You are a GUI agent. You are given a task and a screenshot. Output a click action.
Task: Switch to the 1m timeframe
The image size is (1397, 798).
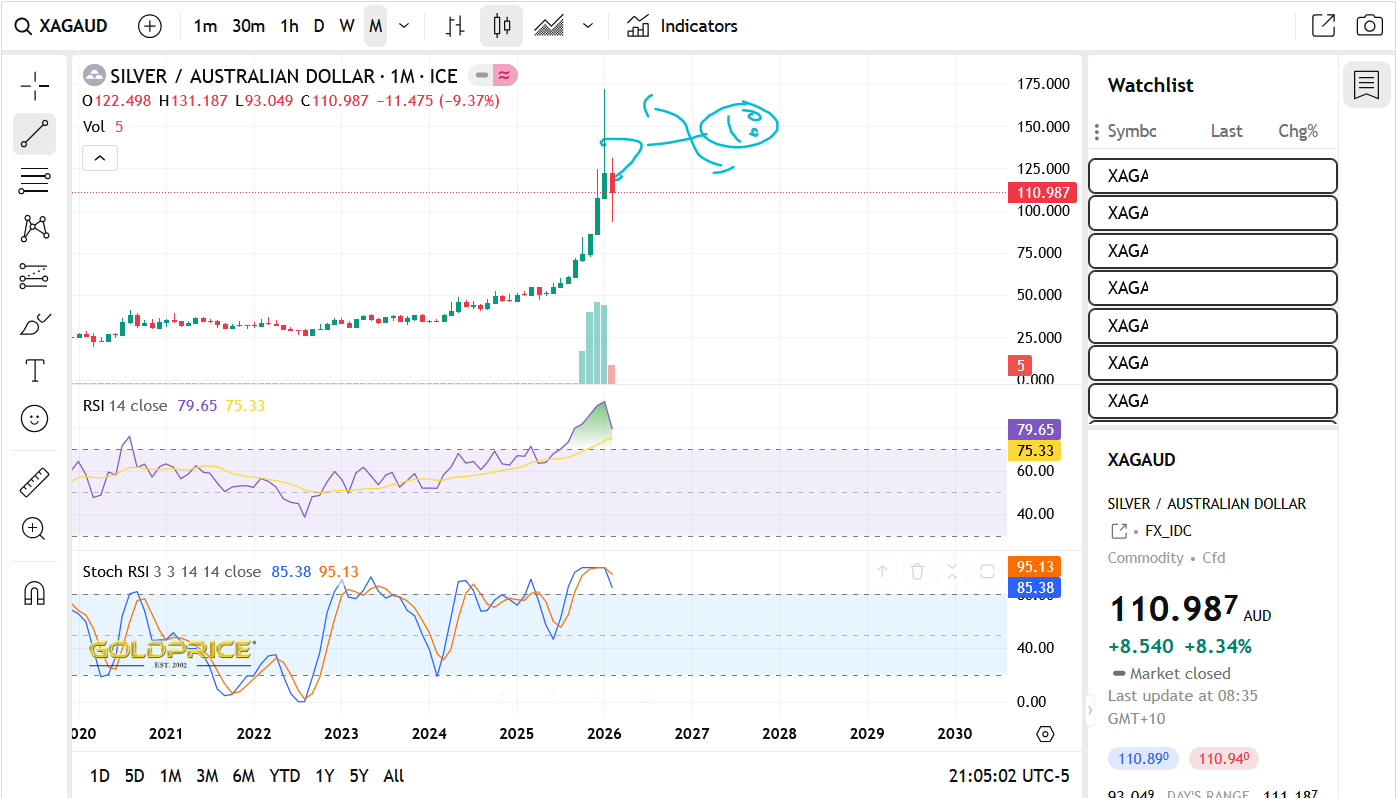[x=205, y=26]
